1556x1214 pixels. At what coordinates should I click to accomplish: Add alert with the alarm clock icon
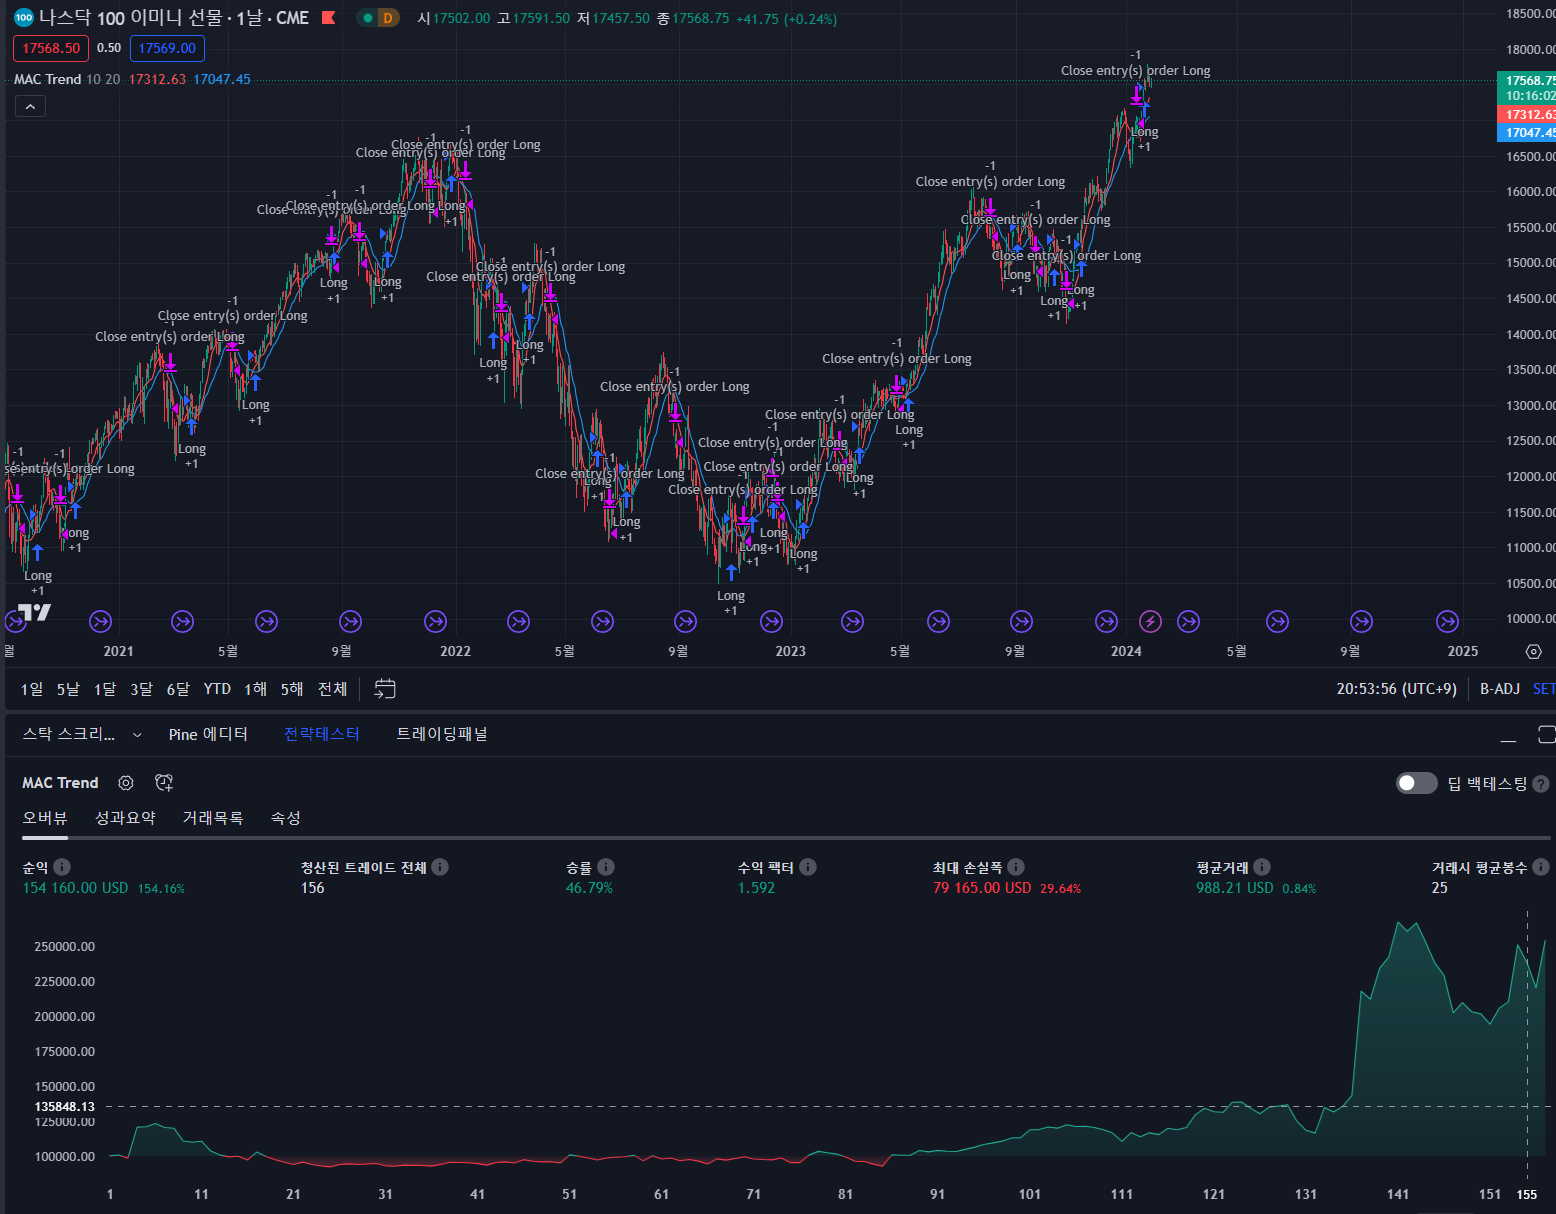(165, 783)
